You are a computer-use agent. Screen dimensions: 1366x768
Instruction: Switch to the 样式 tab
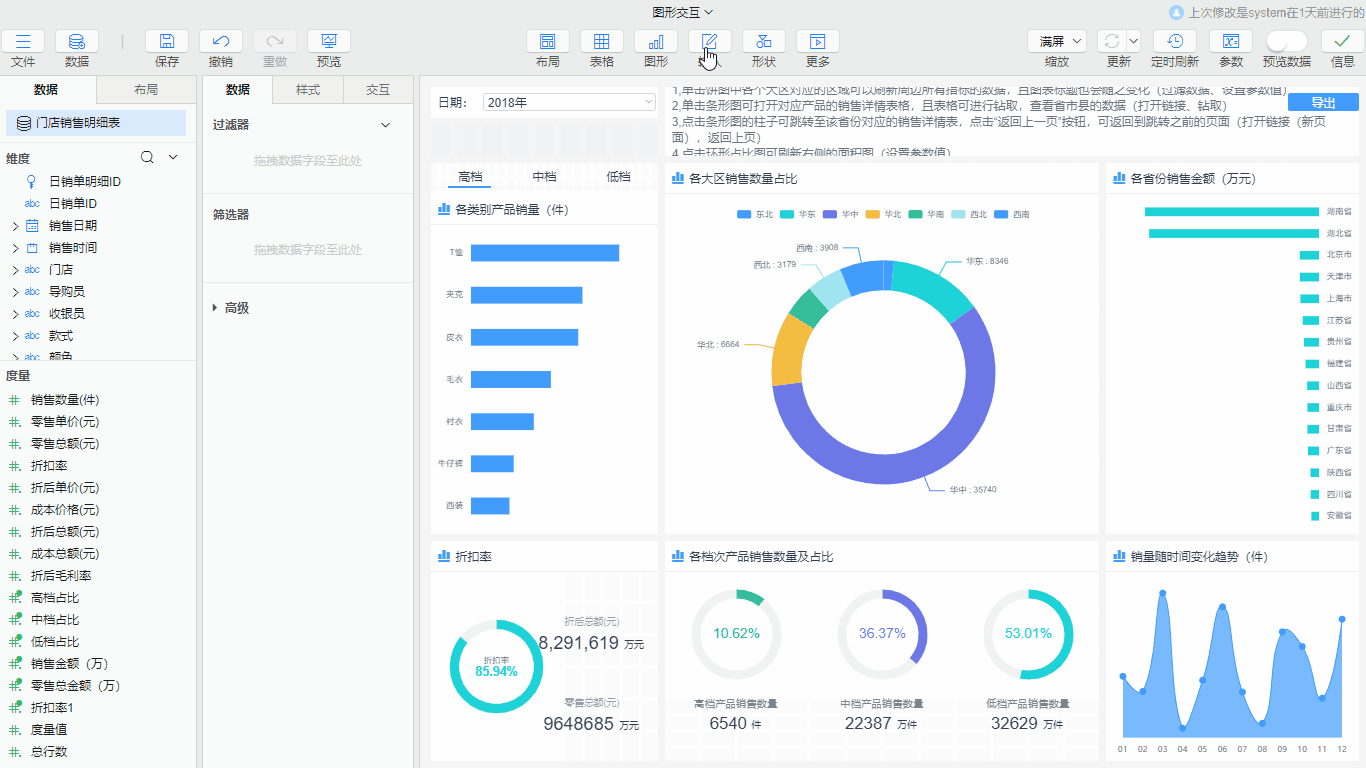(308, 90)
